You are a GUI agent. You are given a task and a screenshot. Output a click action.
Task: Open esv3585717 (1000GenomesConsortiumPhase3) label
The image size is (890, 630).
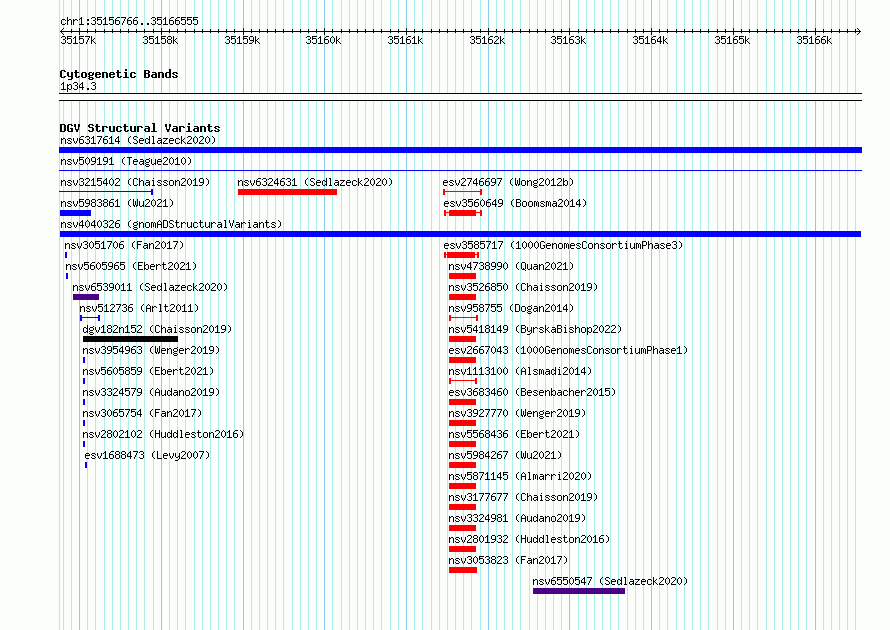[563, 245]
